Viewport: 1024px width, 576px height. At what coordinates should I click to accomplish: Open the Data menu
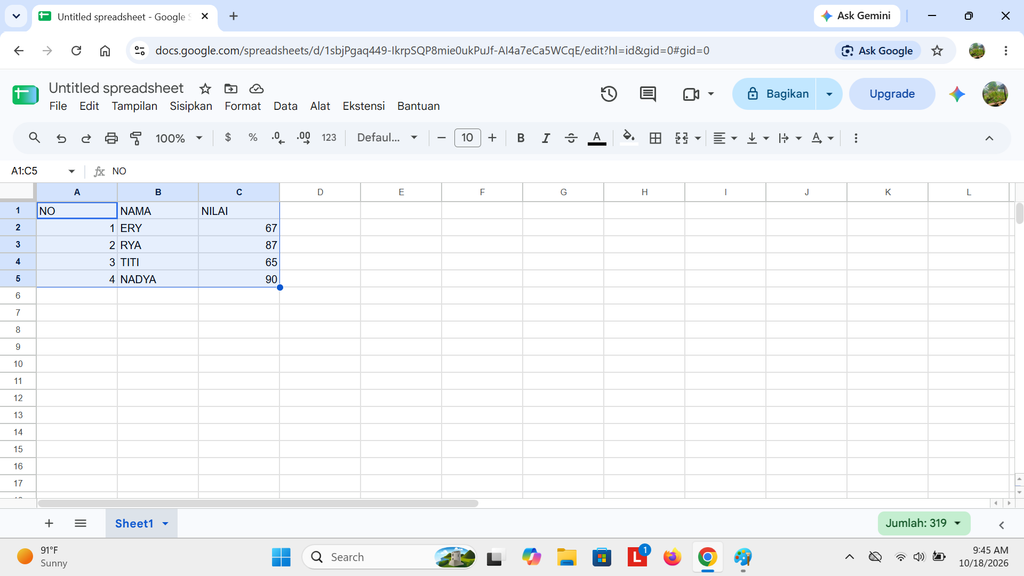285,106
